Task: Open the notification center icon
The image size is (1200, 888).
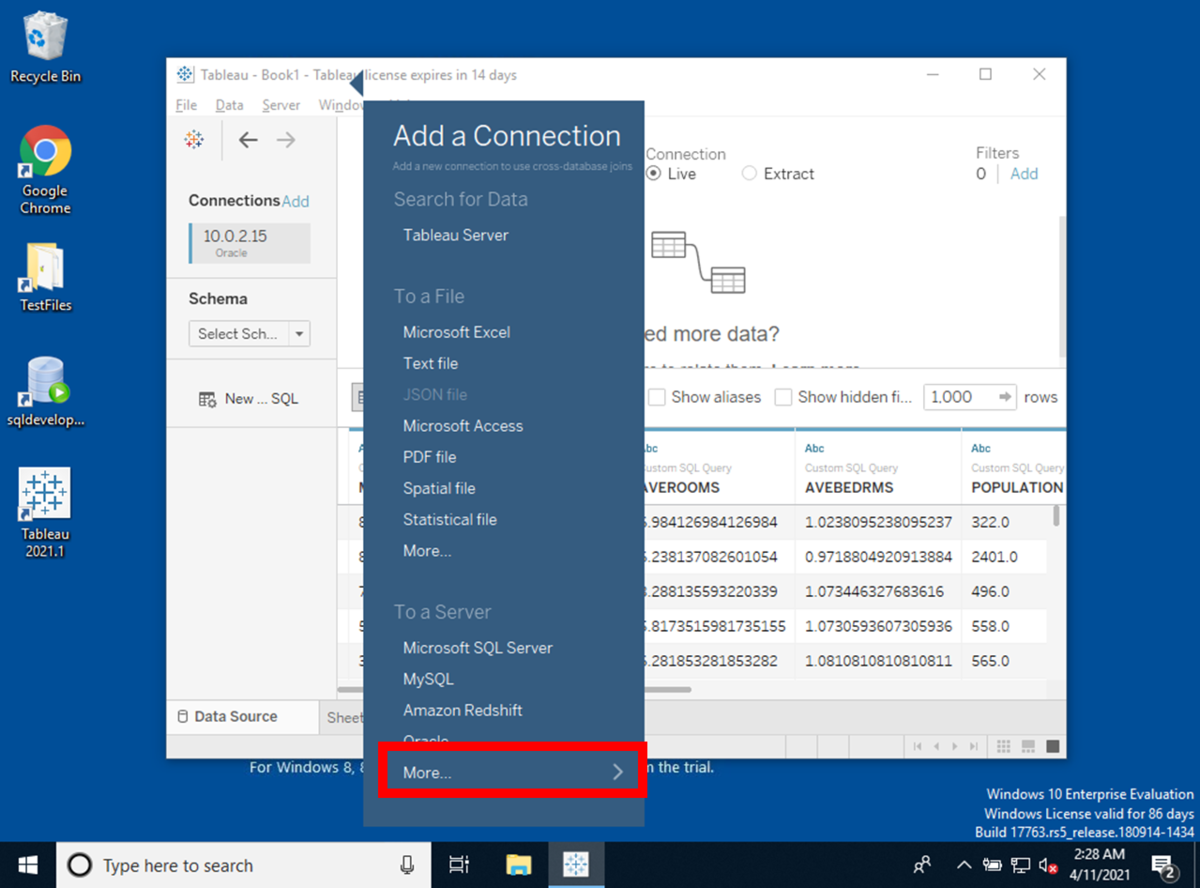Action: [x=1163, y=866]
